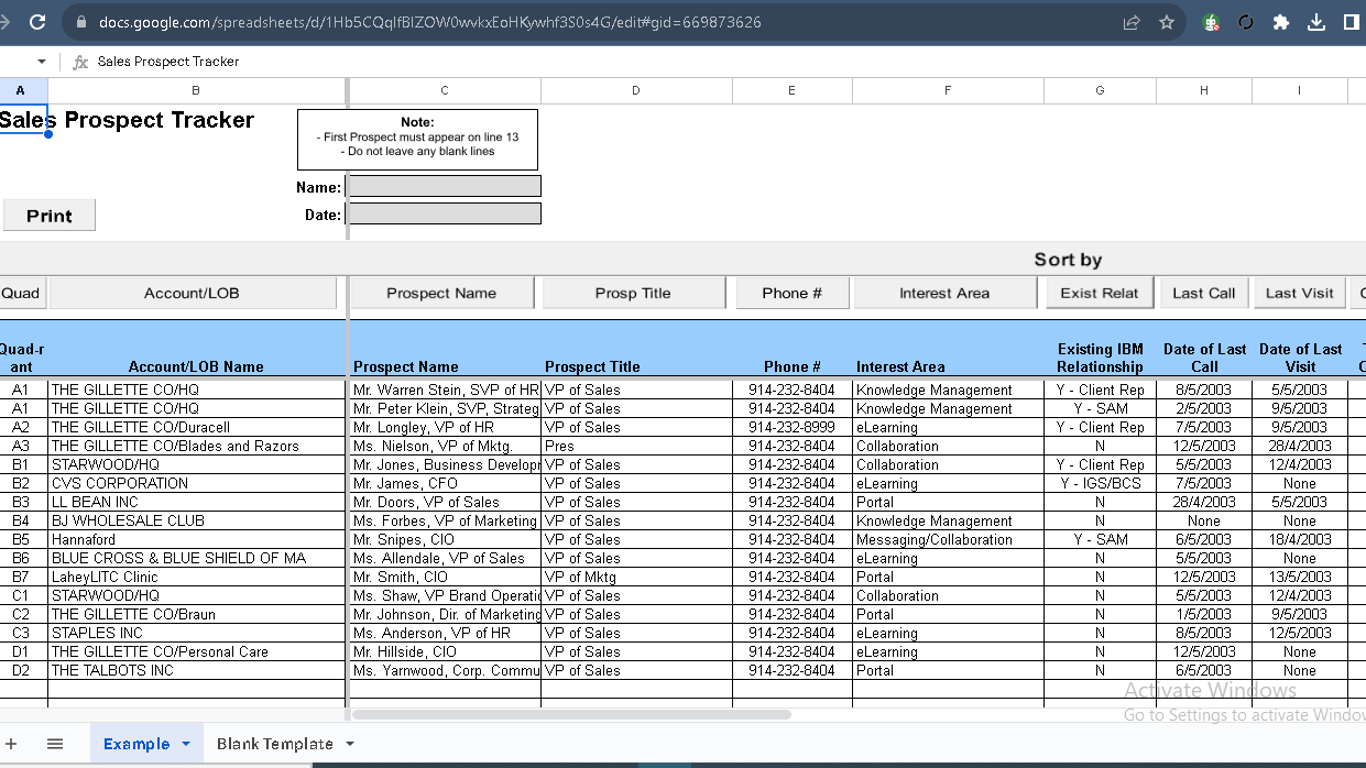This screenshot has width=1366, height=768.
Task: Select the BJ WHOLESALE CLUB account cell
Action: tap(196, 521)
